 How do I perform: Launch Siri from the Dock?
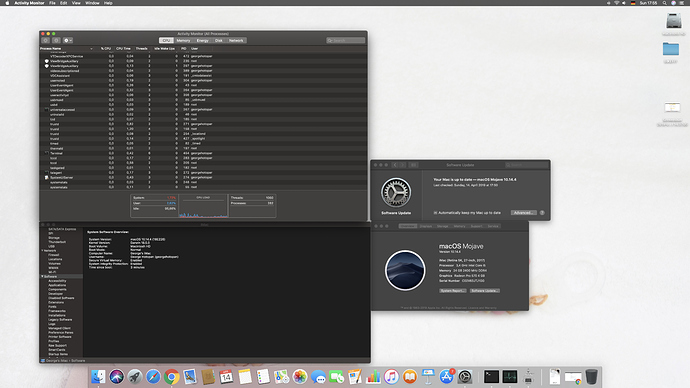[117, 377]
